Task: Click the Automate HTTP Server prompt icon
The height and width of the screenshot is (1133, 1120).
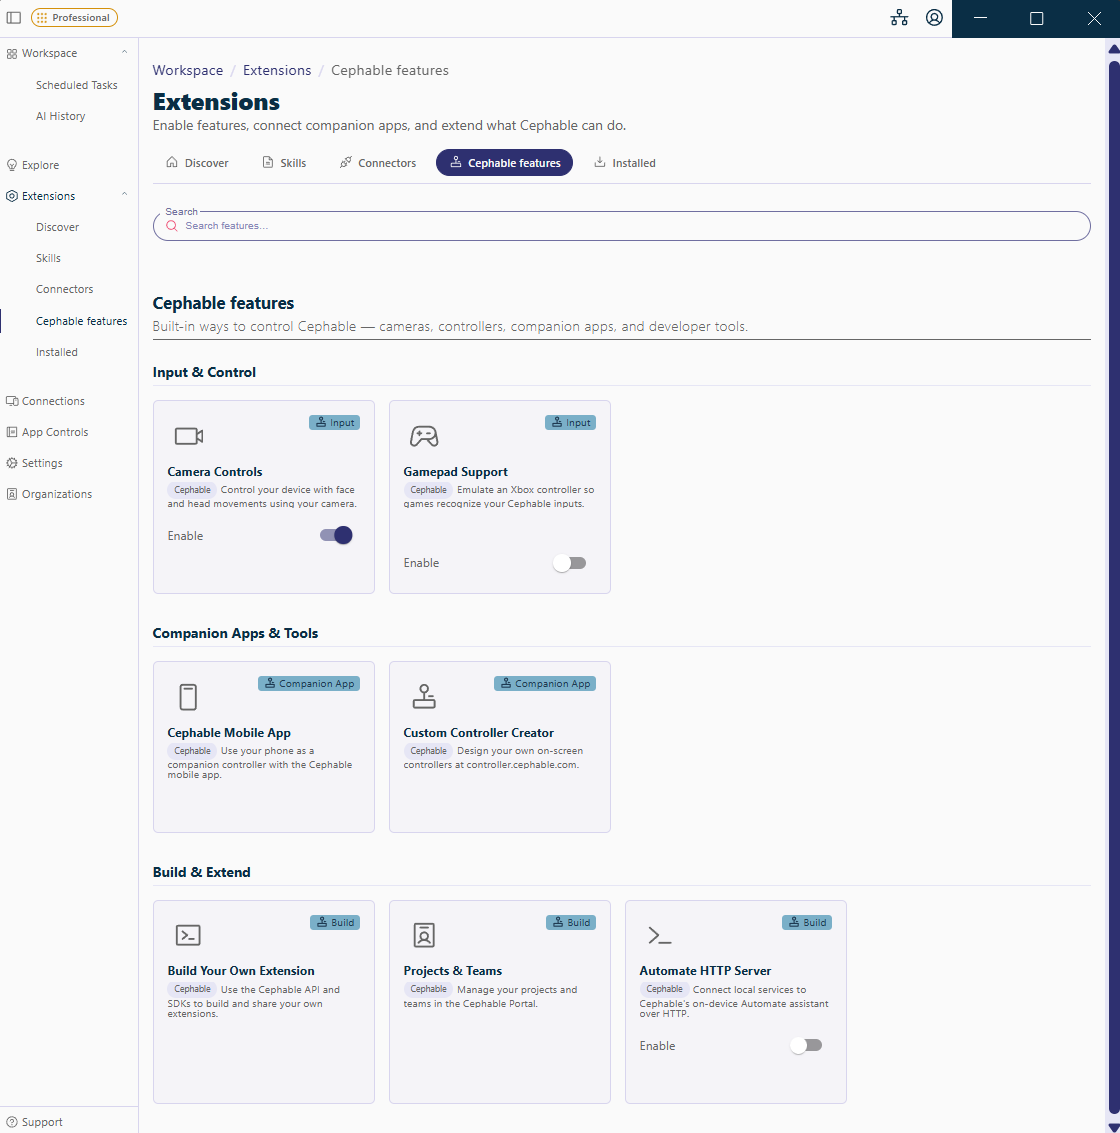Action: pyautogui.click(x=660, y=936)
